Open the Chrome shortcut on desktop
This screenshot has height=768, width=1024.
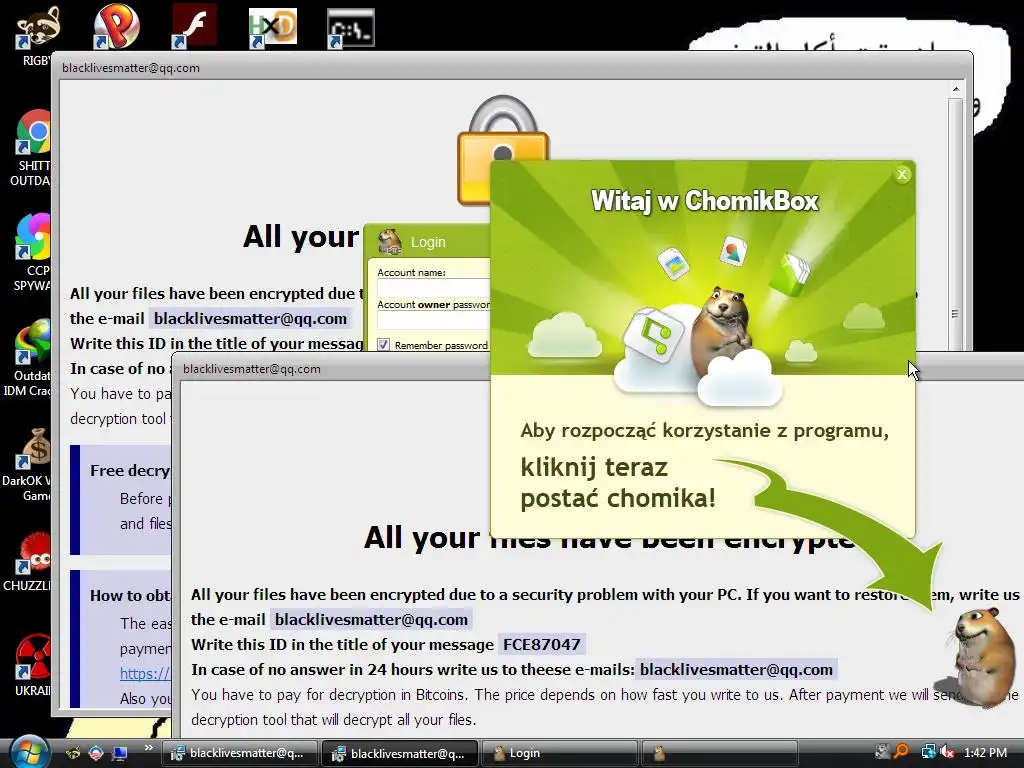34,132
